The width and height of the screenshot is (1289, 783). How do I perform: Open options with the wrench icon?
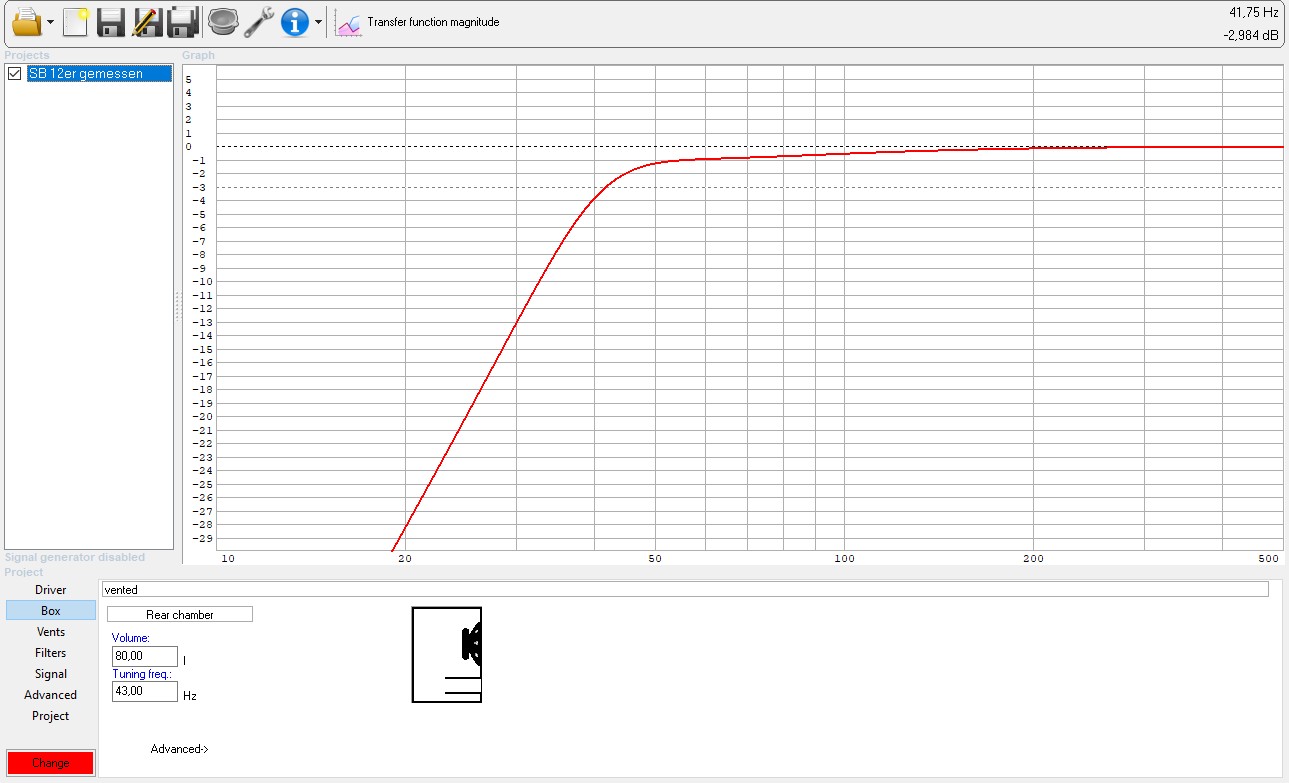(x=259, y=21)
